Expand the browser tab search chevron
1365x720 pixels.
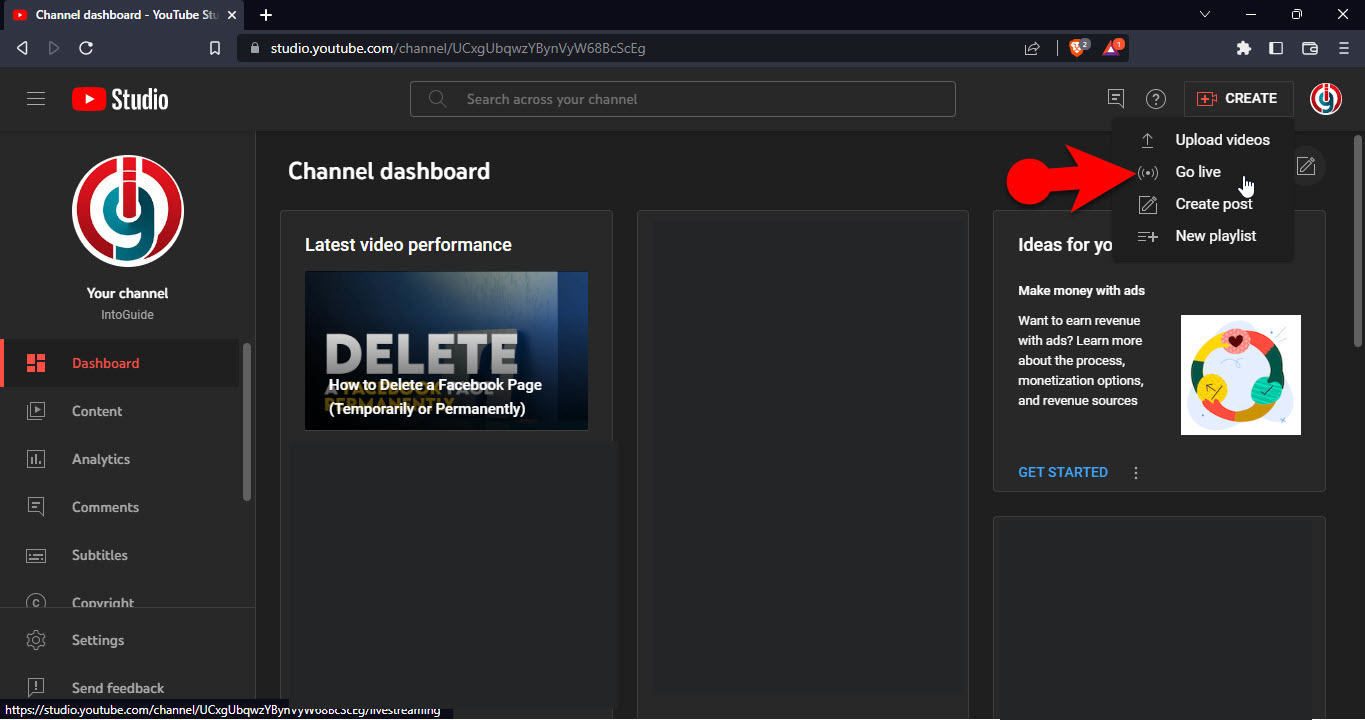point(1205,15)
